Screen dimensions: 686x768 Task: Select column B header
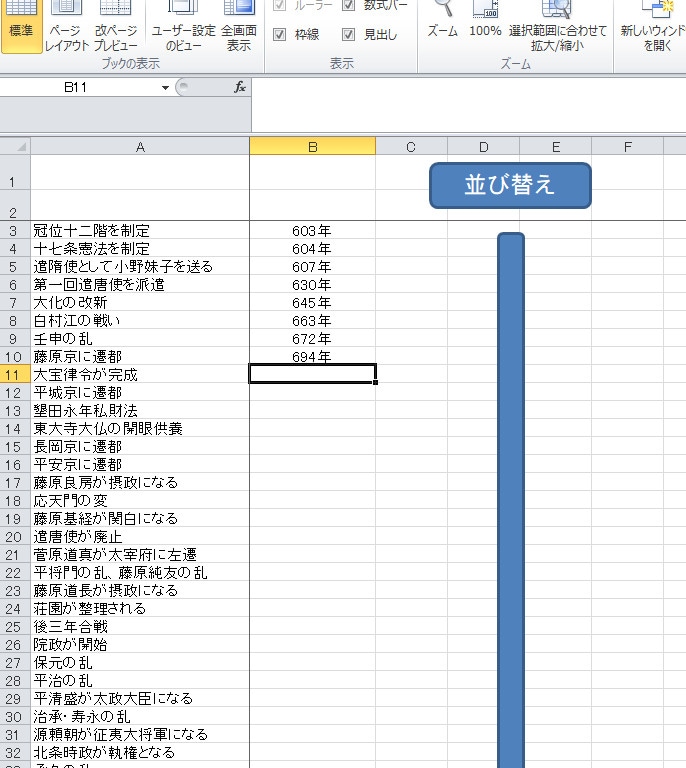[312, 146]
